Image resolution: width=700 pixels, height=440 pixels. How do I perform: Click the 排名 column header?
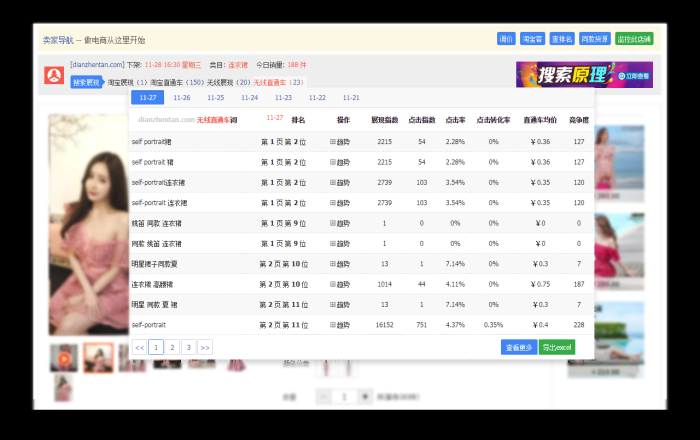(298, 120)
